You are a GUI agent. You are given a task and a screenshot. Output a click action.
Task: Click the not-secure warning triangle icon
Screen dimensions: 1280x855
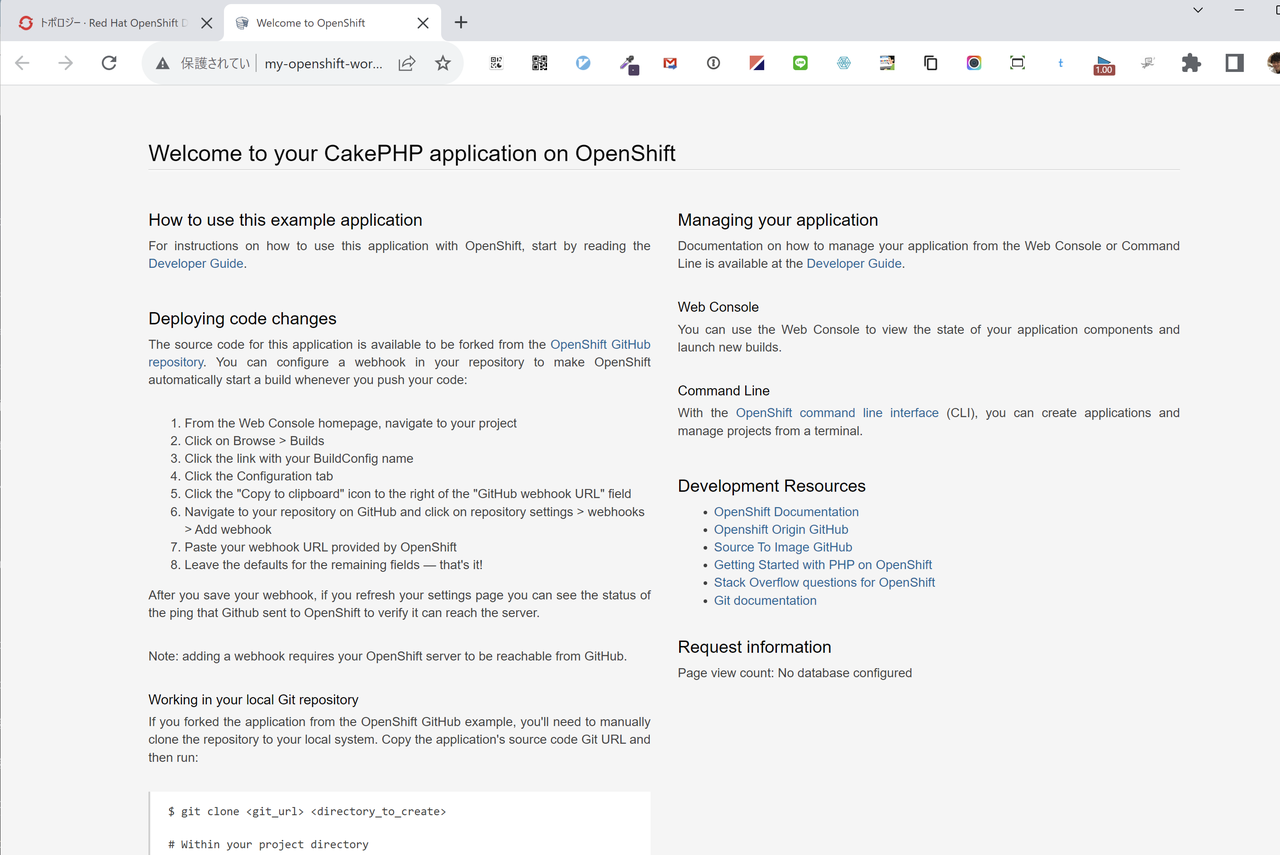[x=162, y=63]
